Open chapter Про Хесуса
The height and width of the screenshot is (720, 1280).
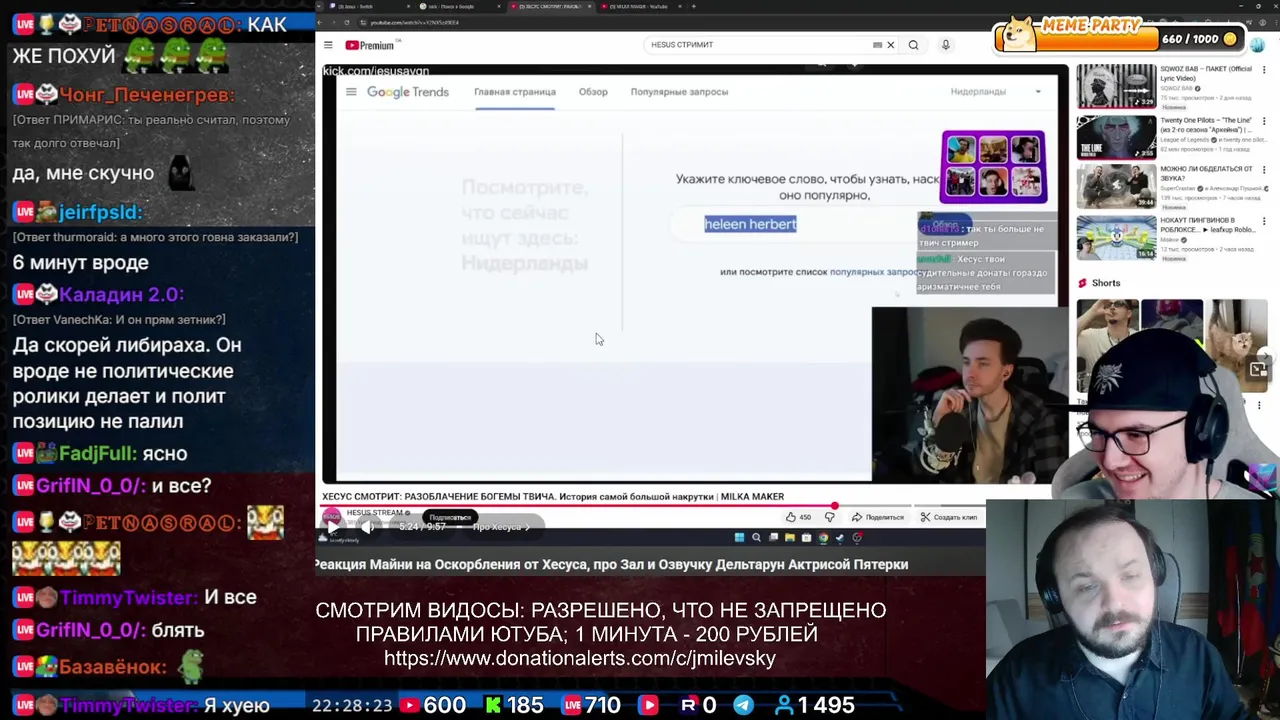500,527
